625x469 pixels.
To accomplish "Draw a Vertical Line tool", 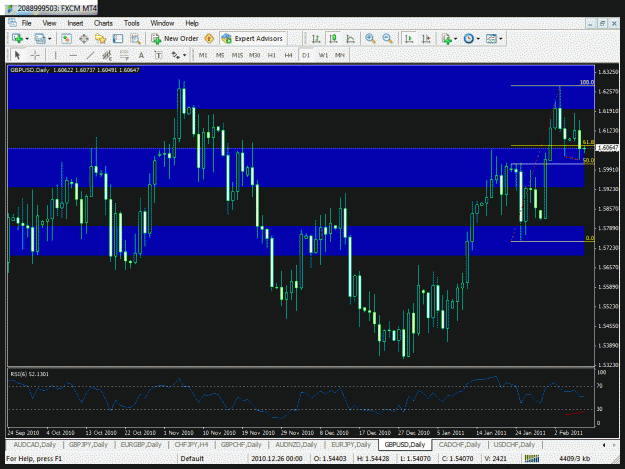I will (55, 55).
